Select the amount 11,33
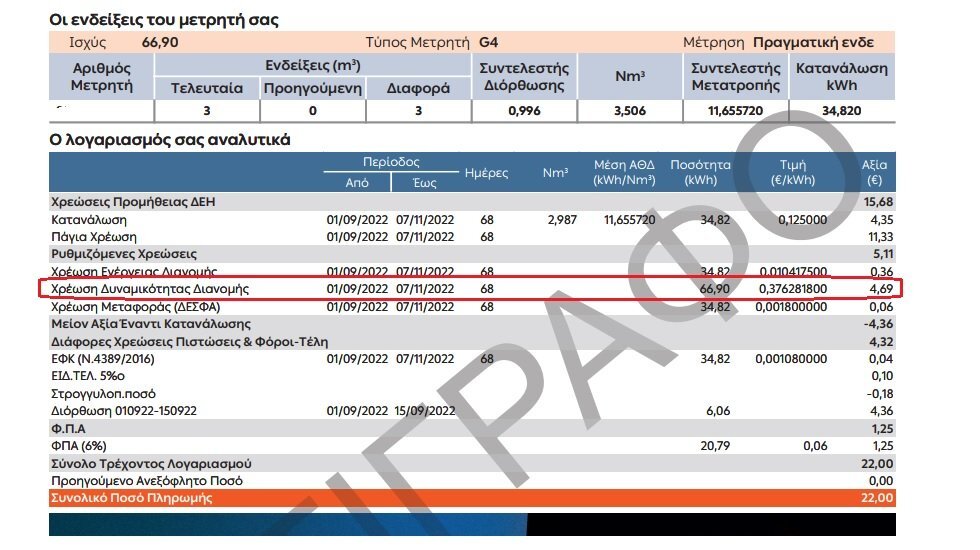 881,237
